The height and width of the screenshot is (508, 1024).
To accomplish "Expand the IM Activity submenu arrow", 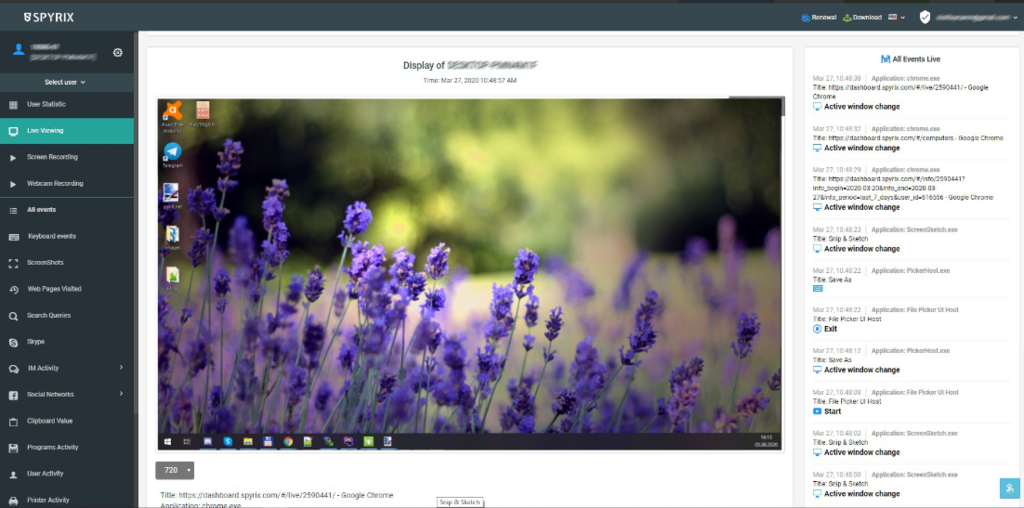I will pos(121,368).
